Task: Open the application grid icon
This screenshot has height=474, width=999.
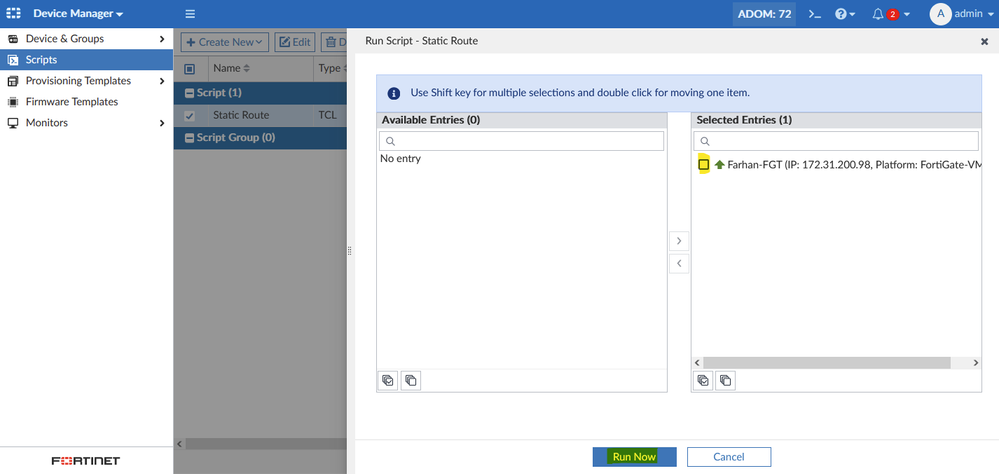Action: click(x=13, y=13)
